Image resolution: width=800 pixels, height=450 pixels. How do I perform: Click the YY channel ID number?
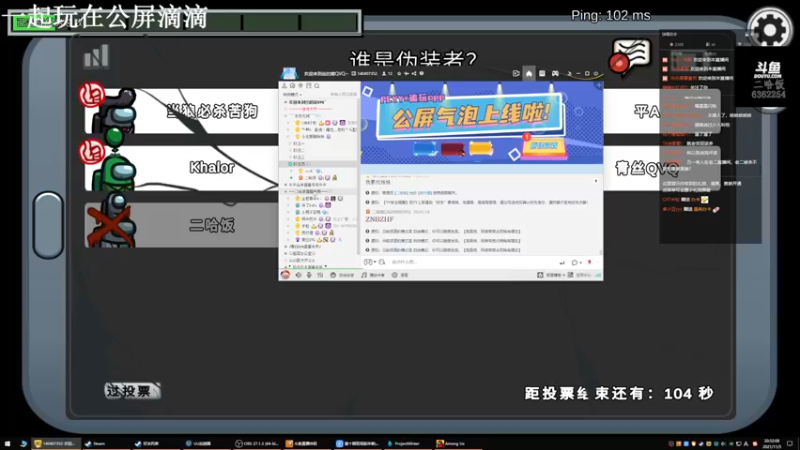click(367, 73)
